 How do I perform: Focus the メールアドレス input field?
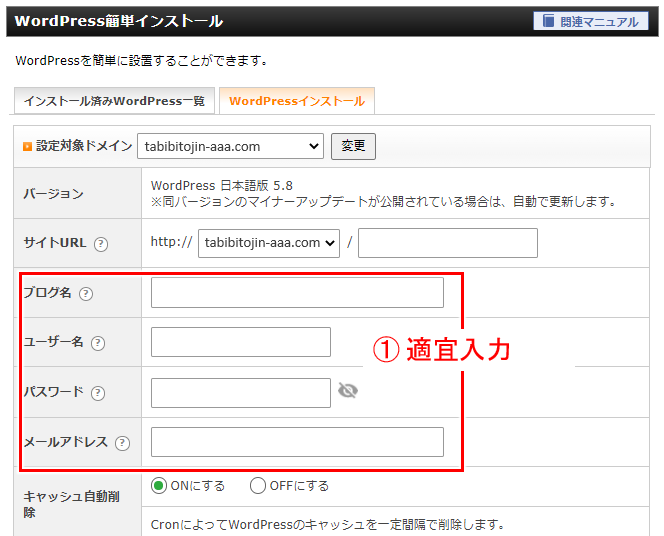297,442
